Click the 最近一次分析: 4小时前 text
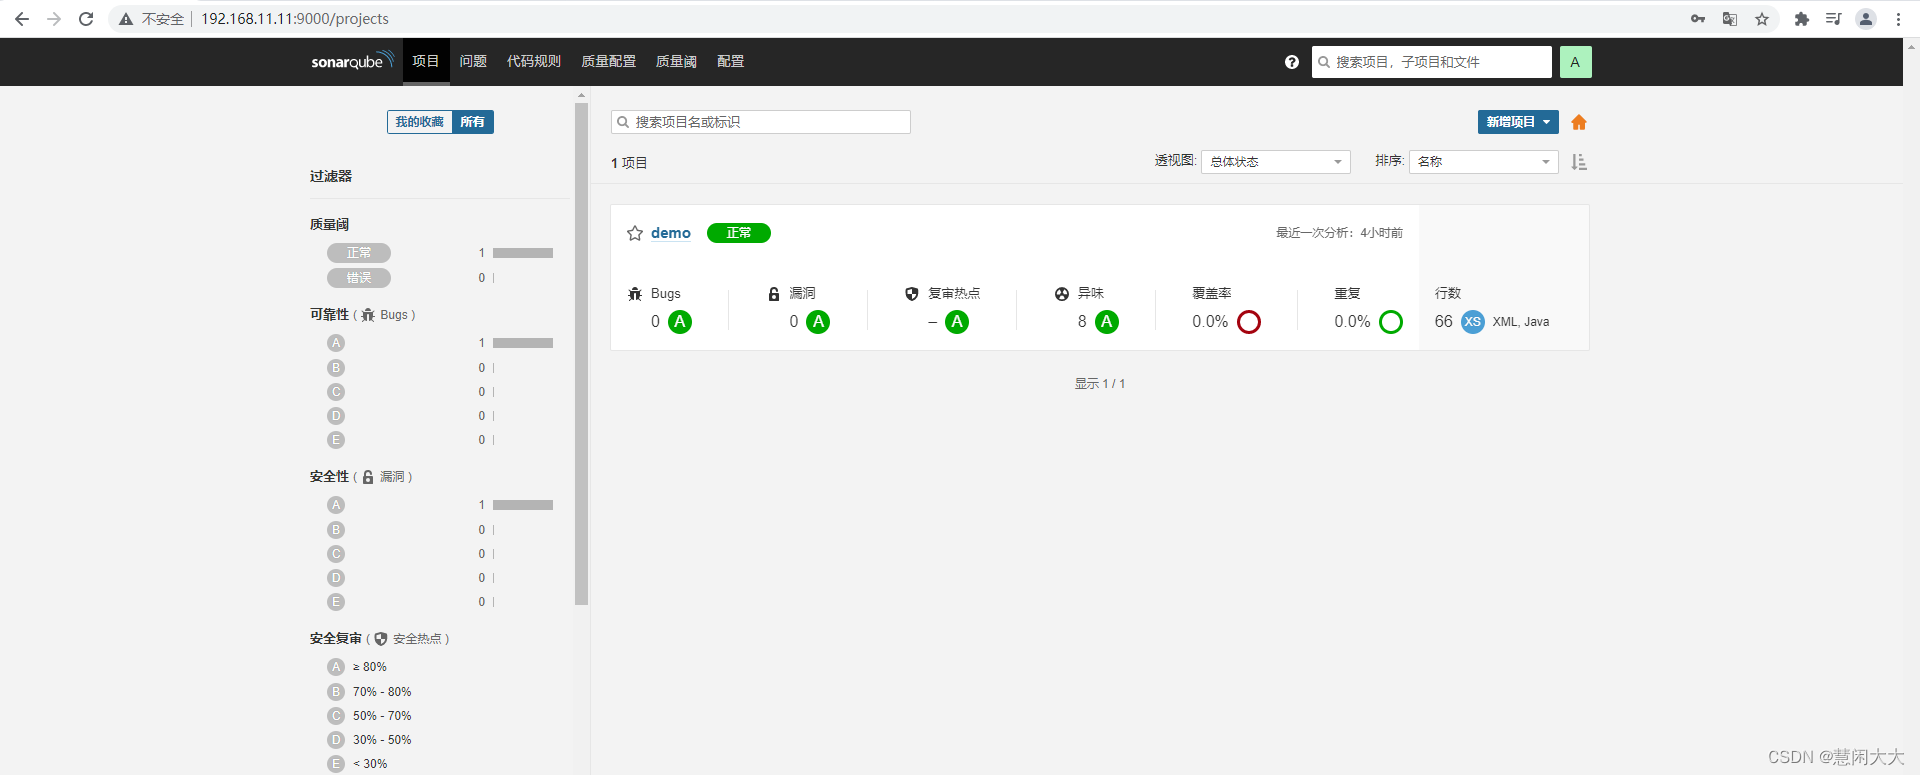 (1339, 233)
